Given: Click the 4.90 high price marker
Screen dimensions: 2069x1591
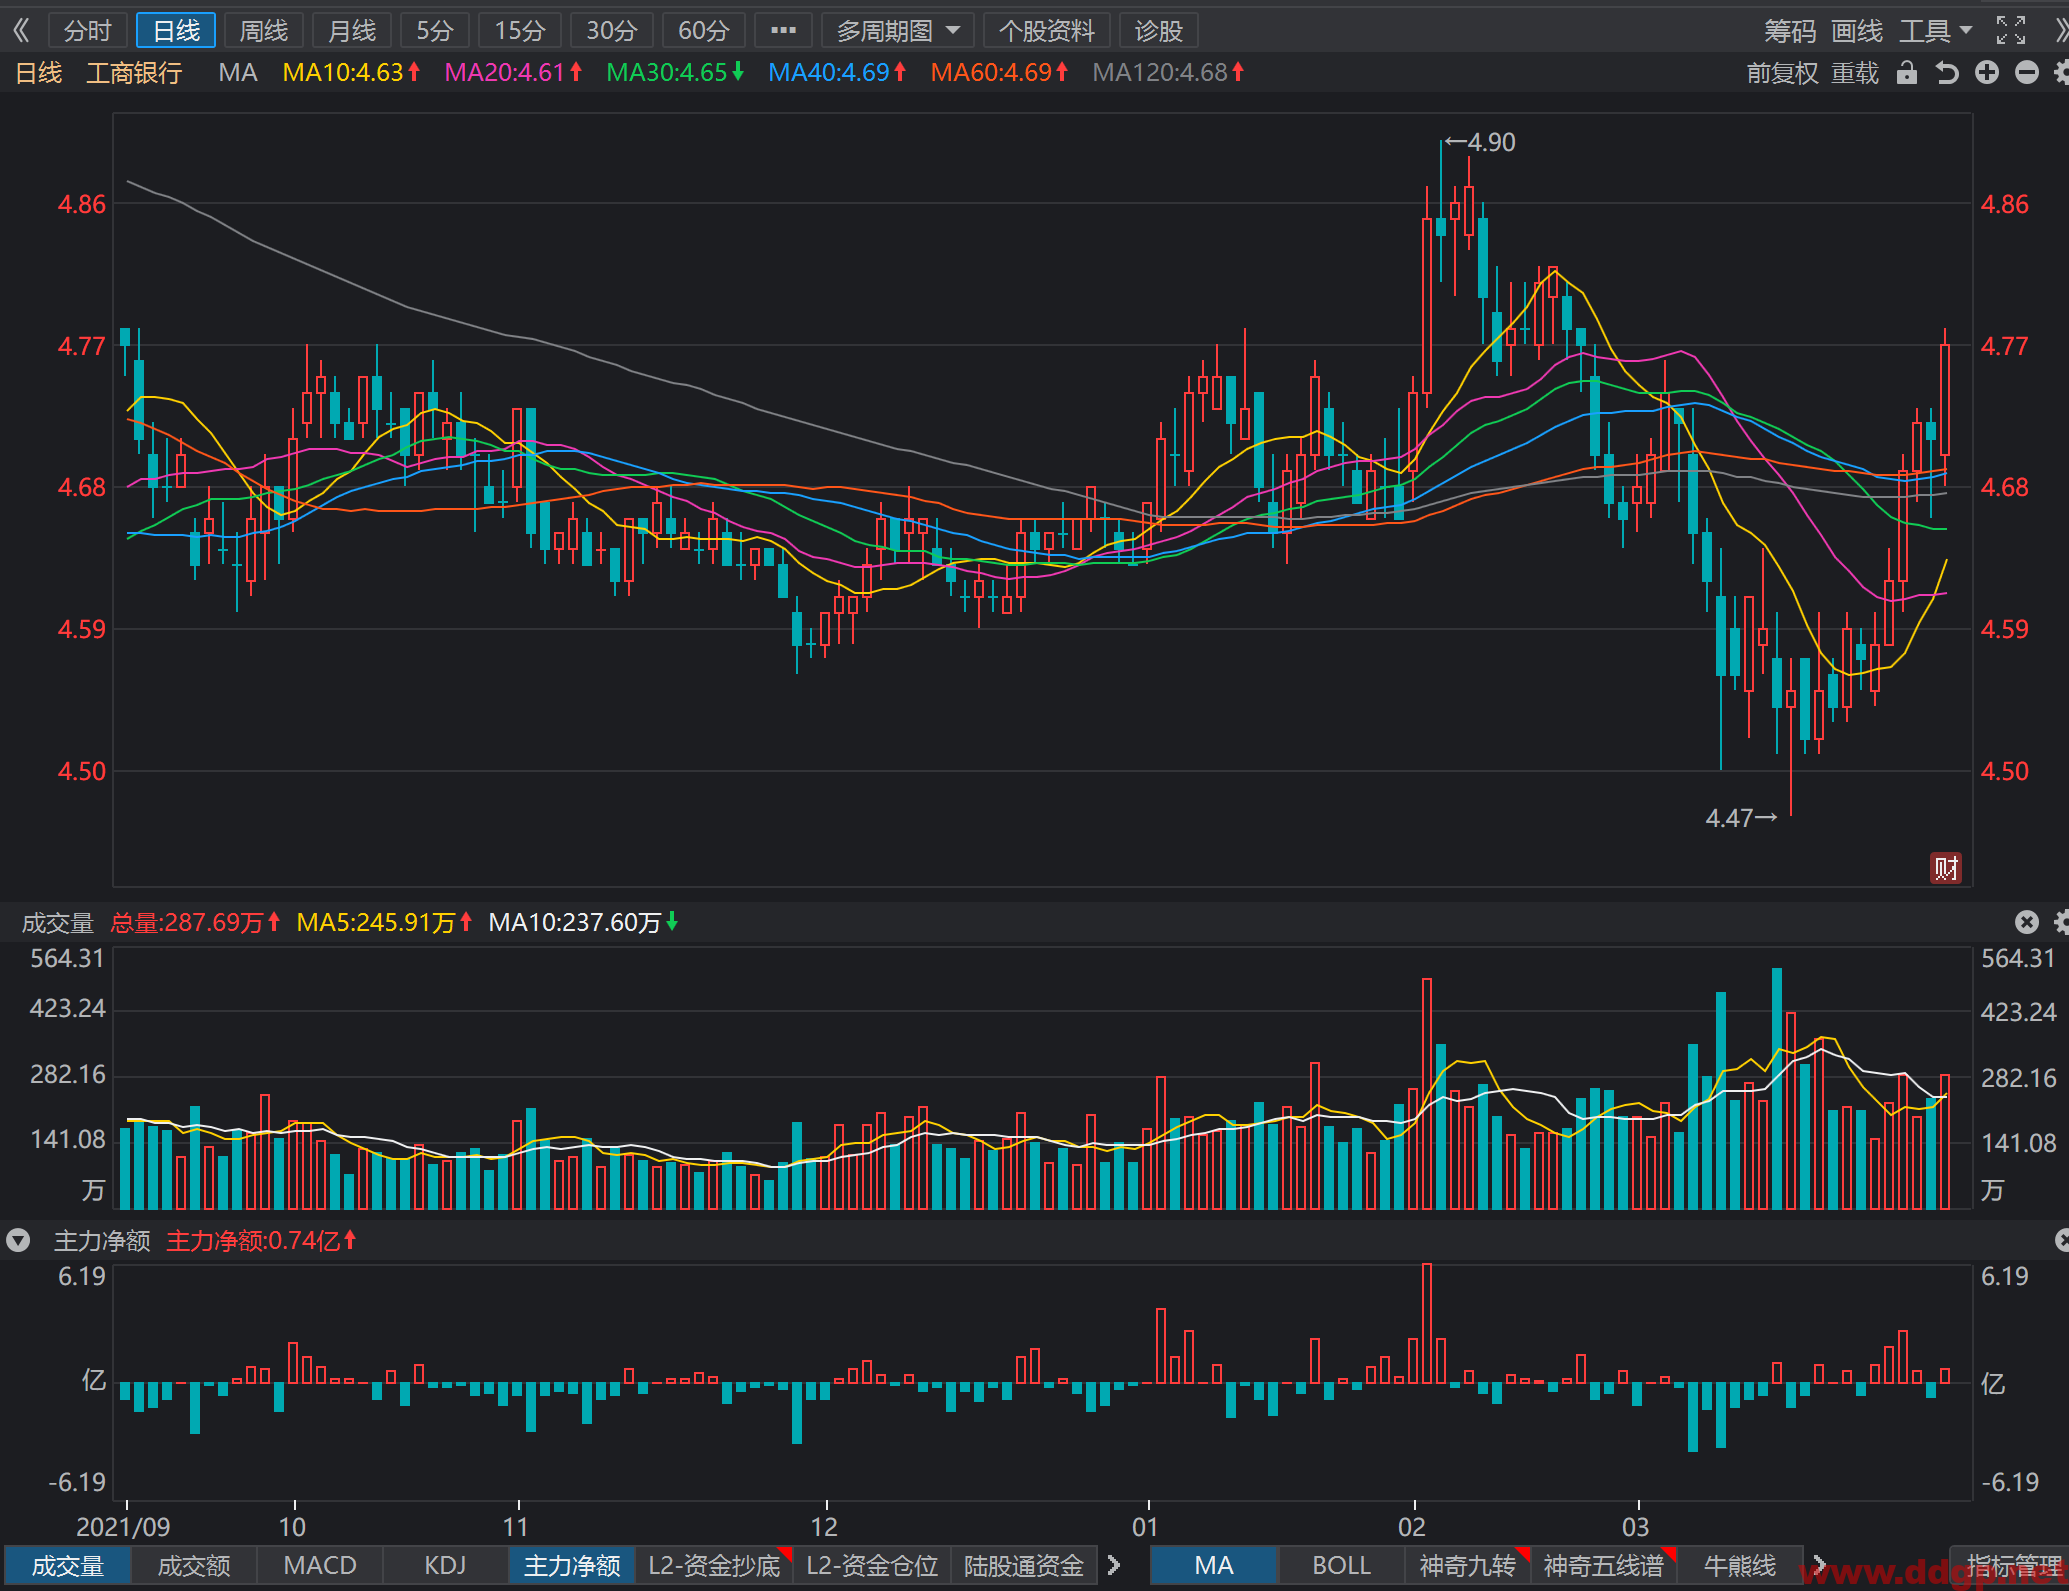Looking at the screenshot, I should (x=1481, y=142).
